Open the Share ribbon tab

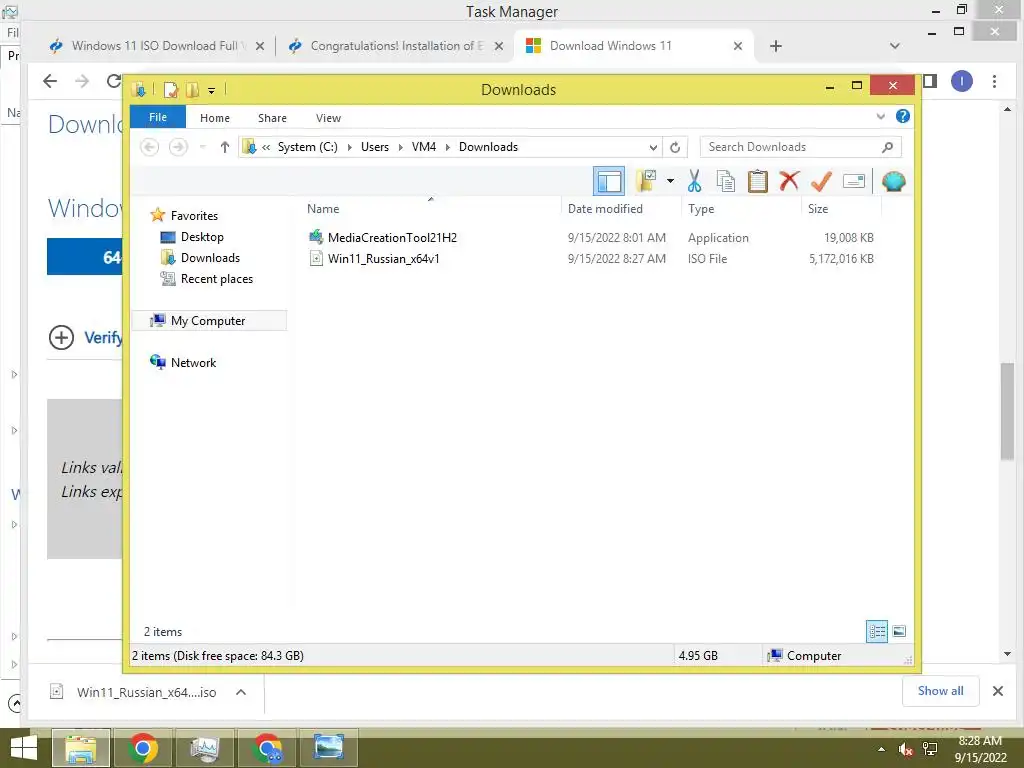[272, 118]
